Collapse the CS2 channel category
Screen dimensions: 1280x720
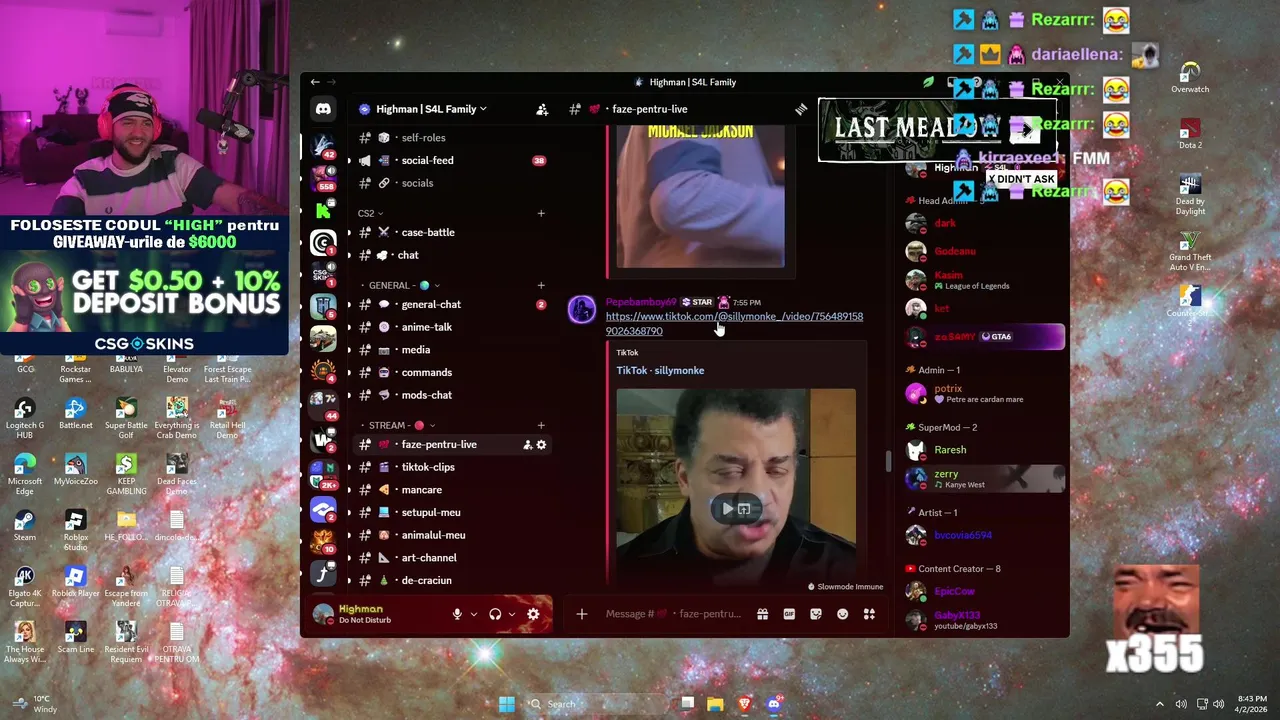[x=371, y=213]
